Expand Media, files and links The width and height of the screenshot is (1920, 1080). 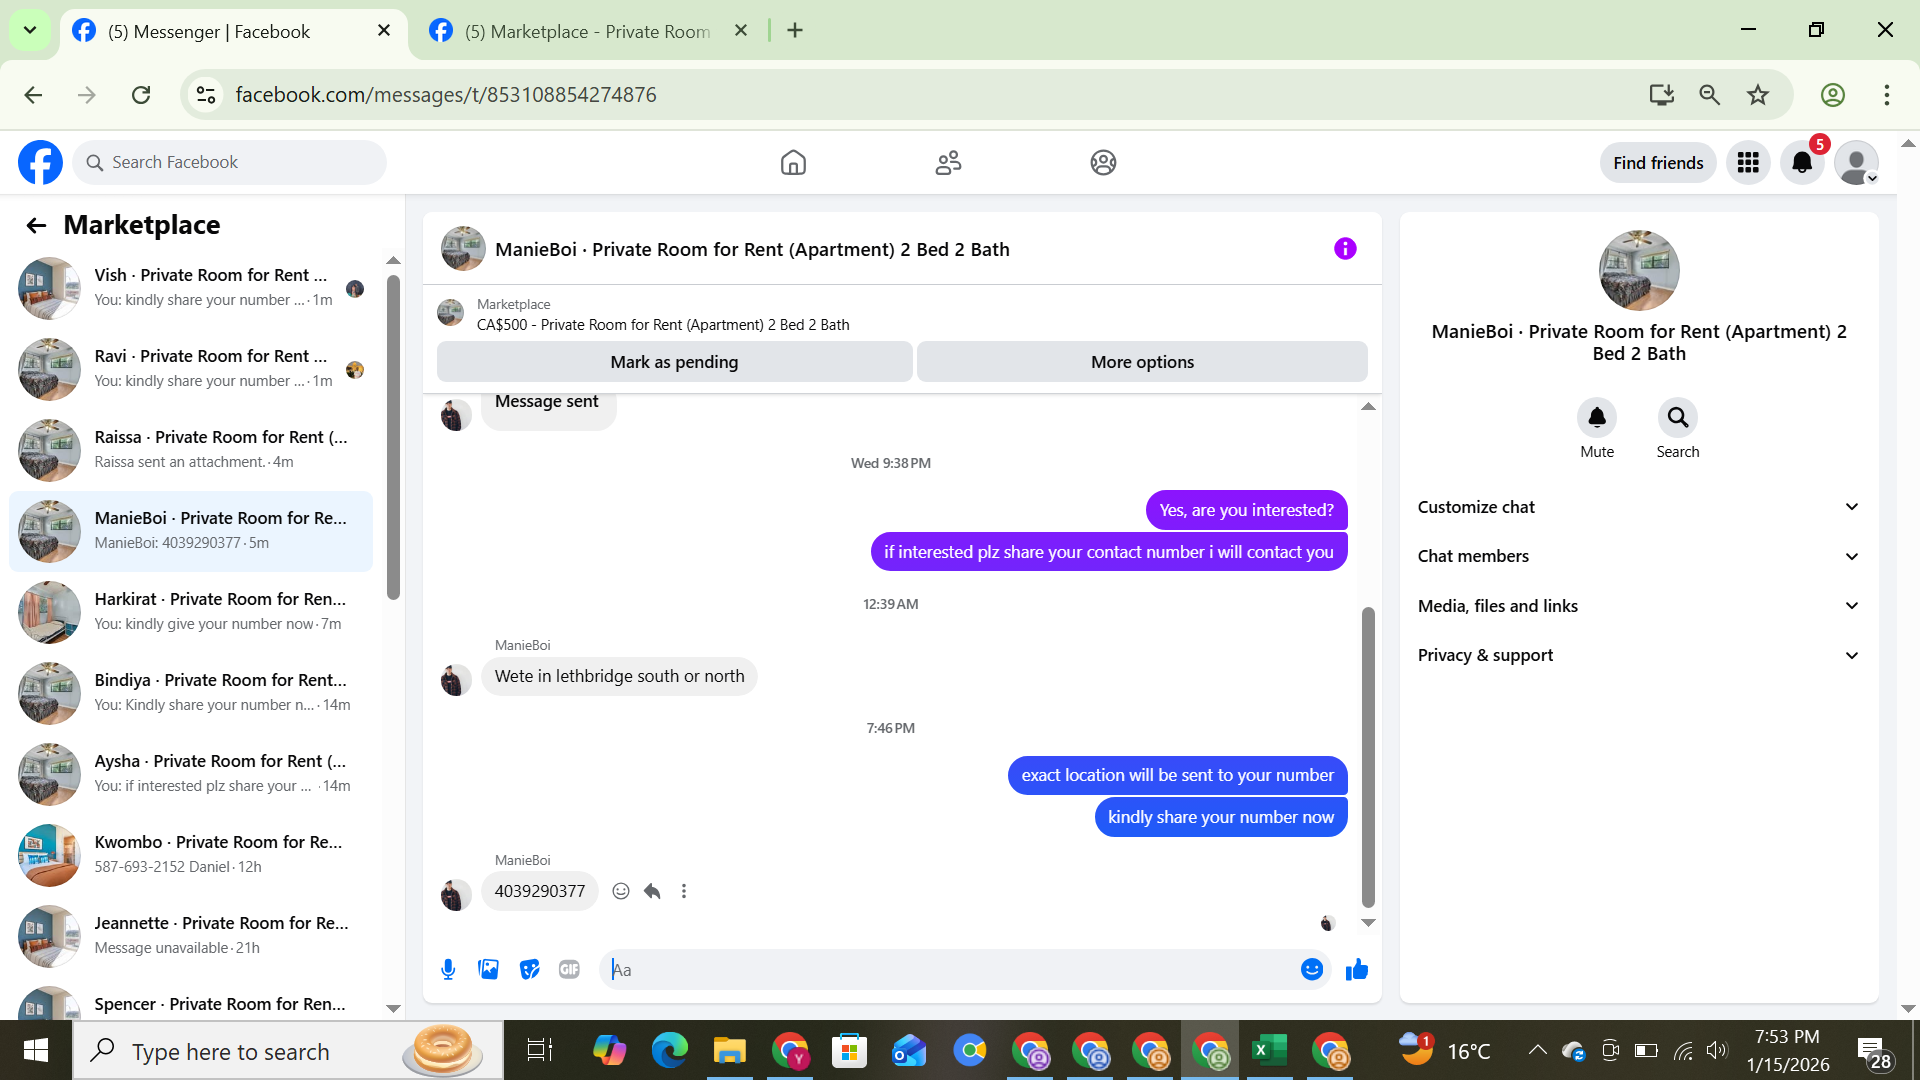pyautogui.click(x=1638, y=606)
